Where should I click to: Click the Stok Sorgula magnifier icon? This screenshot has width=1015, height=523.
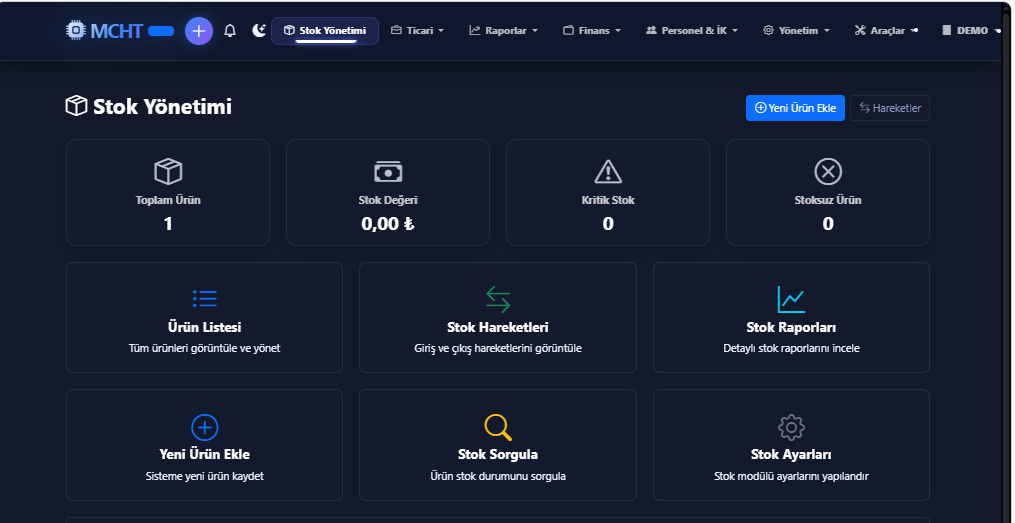[498, 427]
